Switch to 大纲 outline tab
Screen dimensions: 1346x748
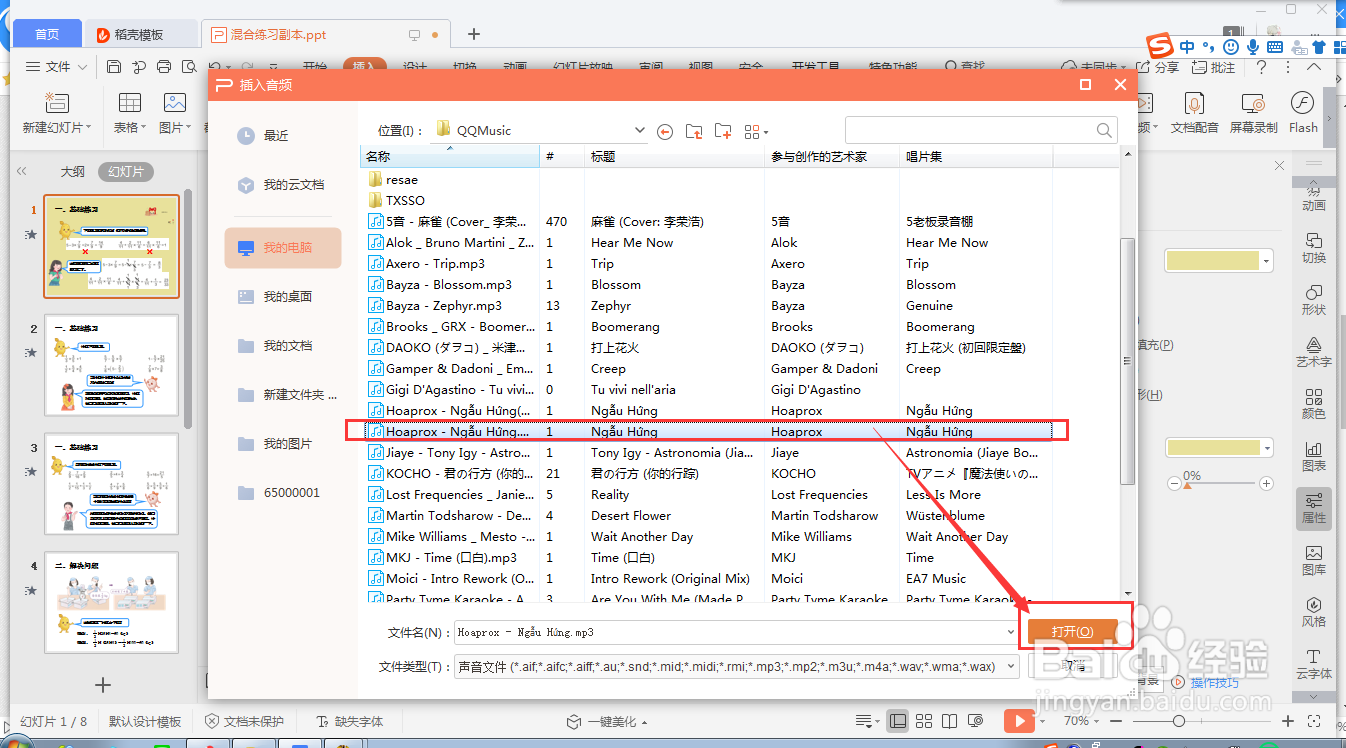click(x=72, y=172)
